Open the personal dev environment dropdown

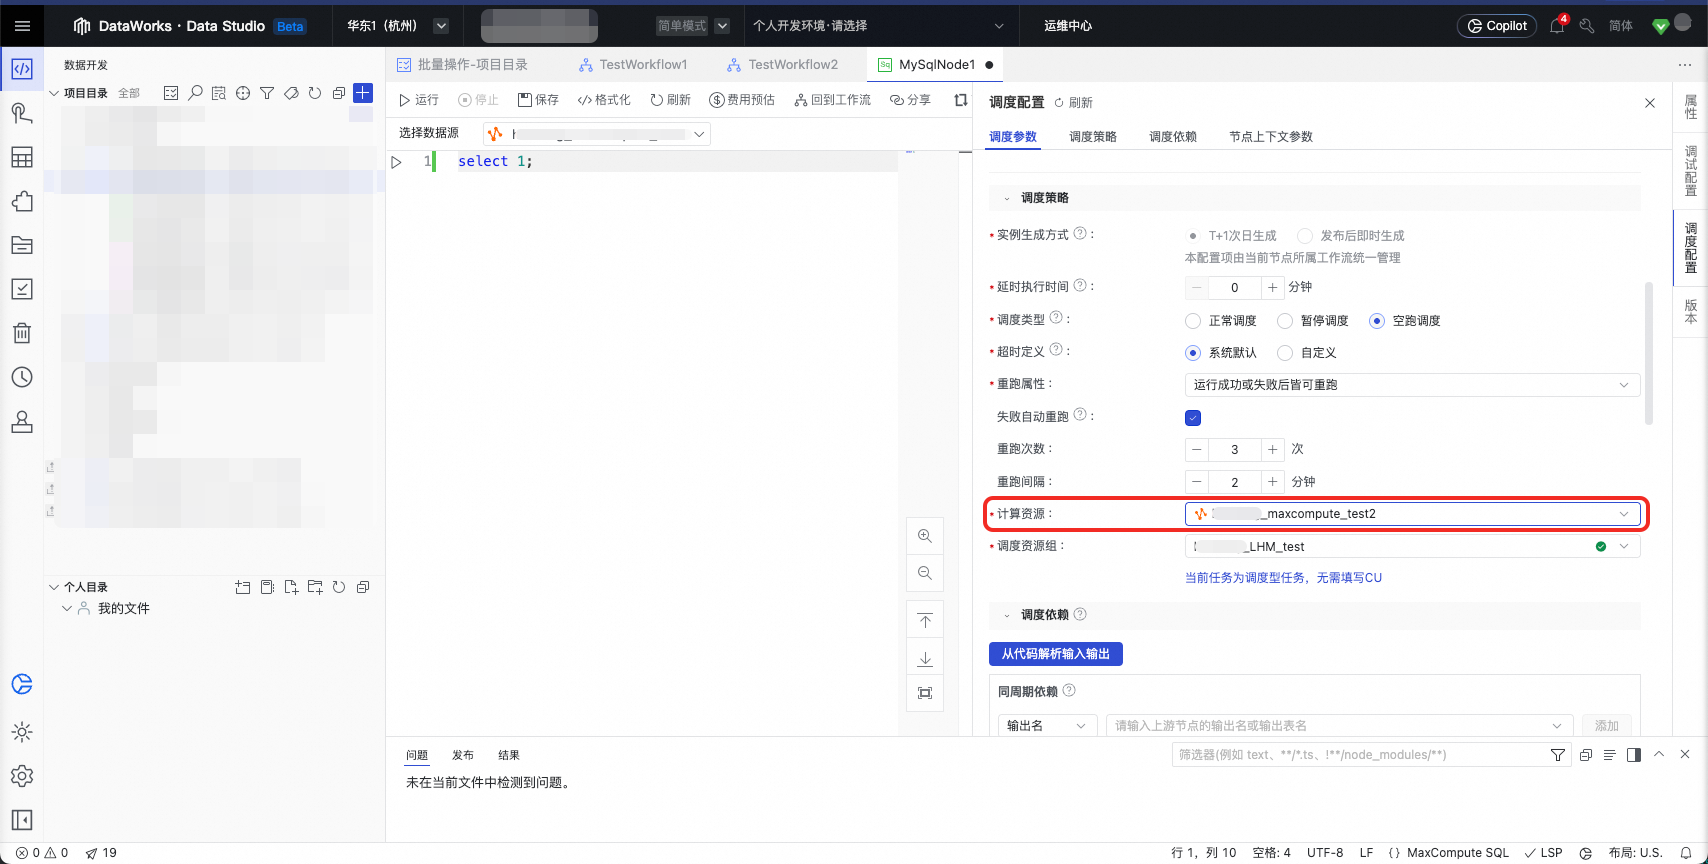(x=878, y=26)
